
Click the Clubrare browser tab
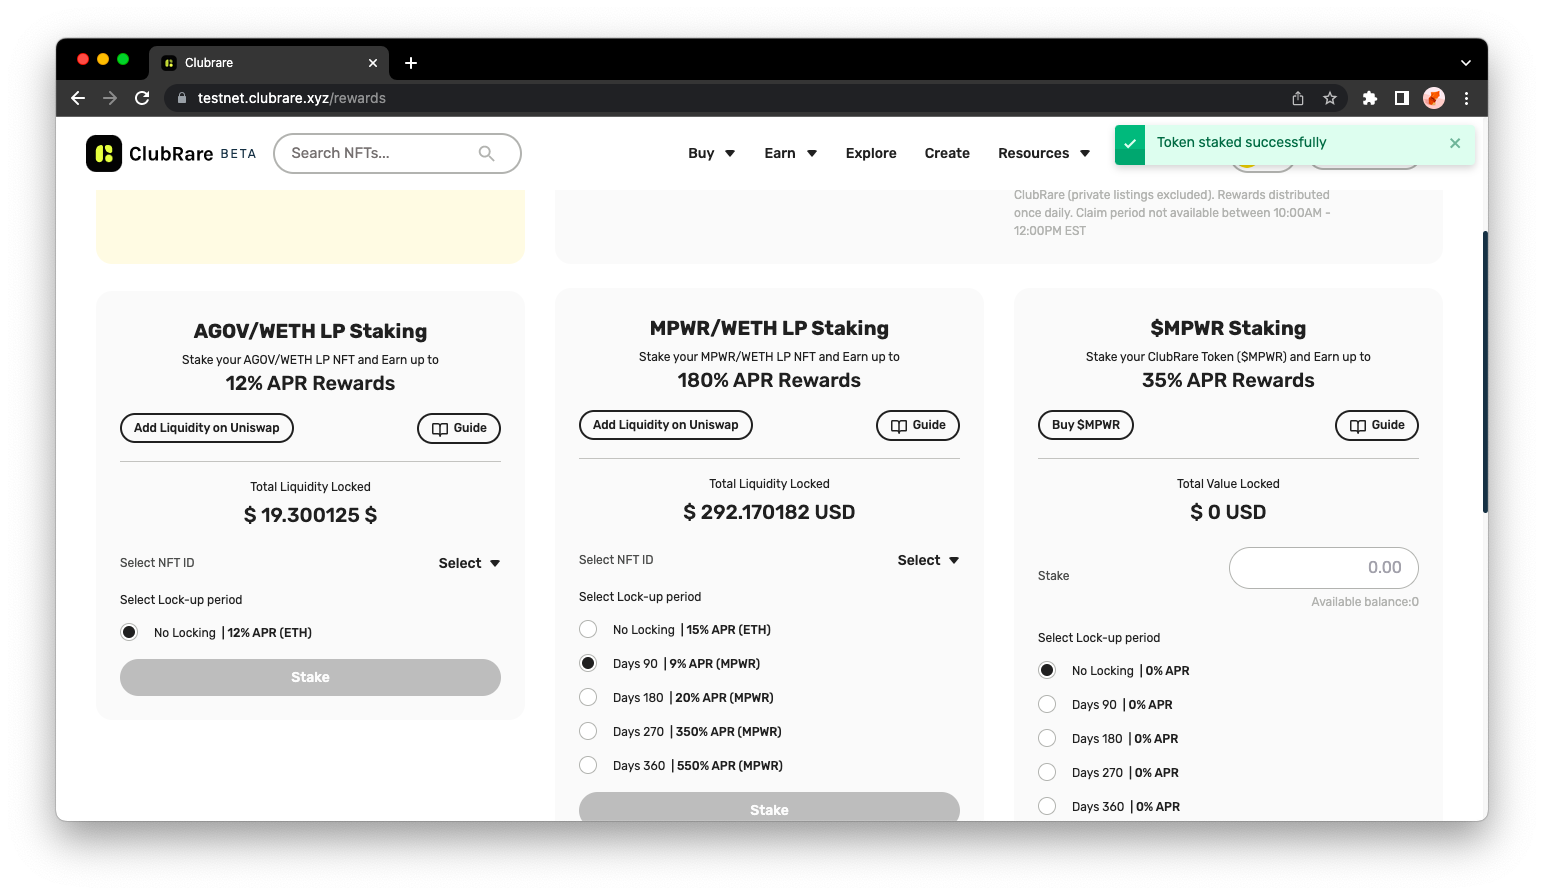(269, 63)
